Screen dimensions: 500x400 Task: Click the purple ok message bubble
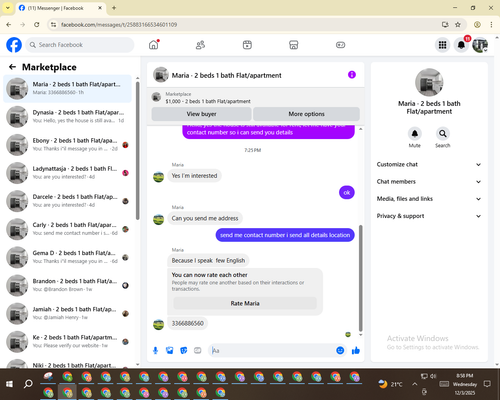347,192
